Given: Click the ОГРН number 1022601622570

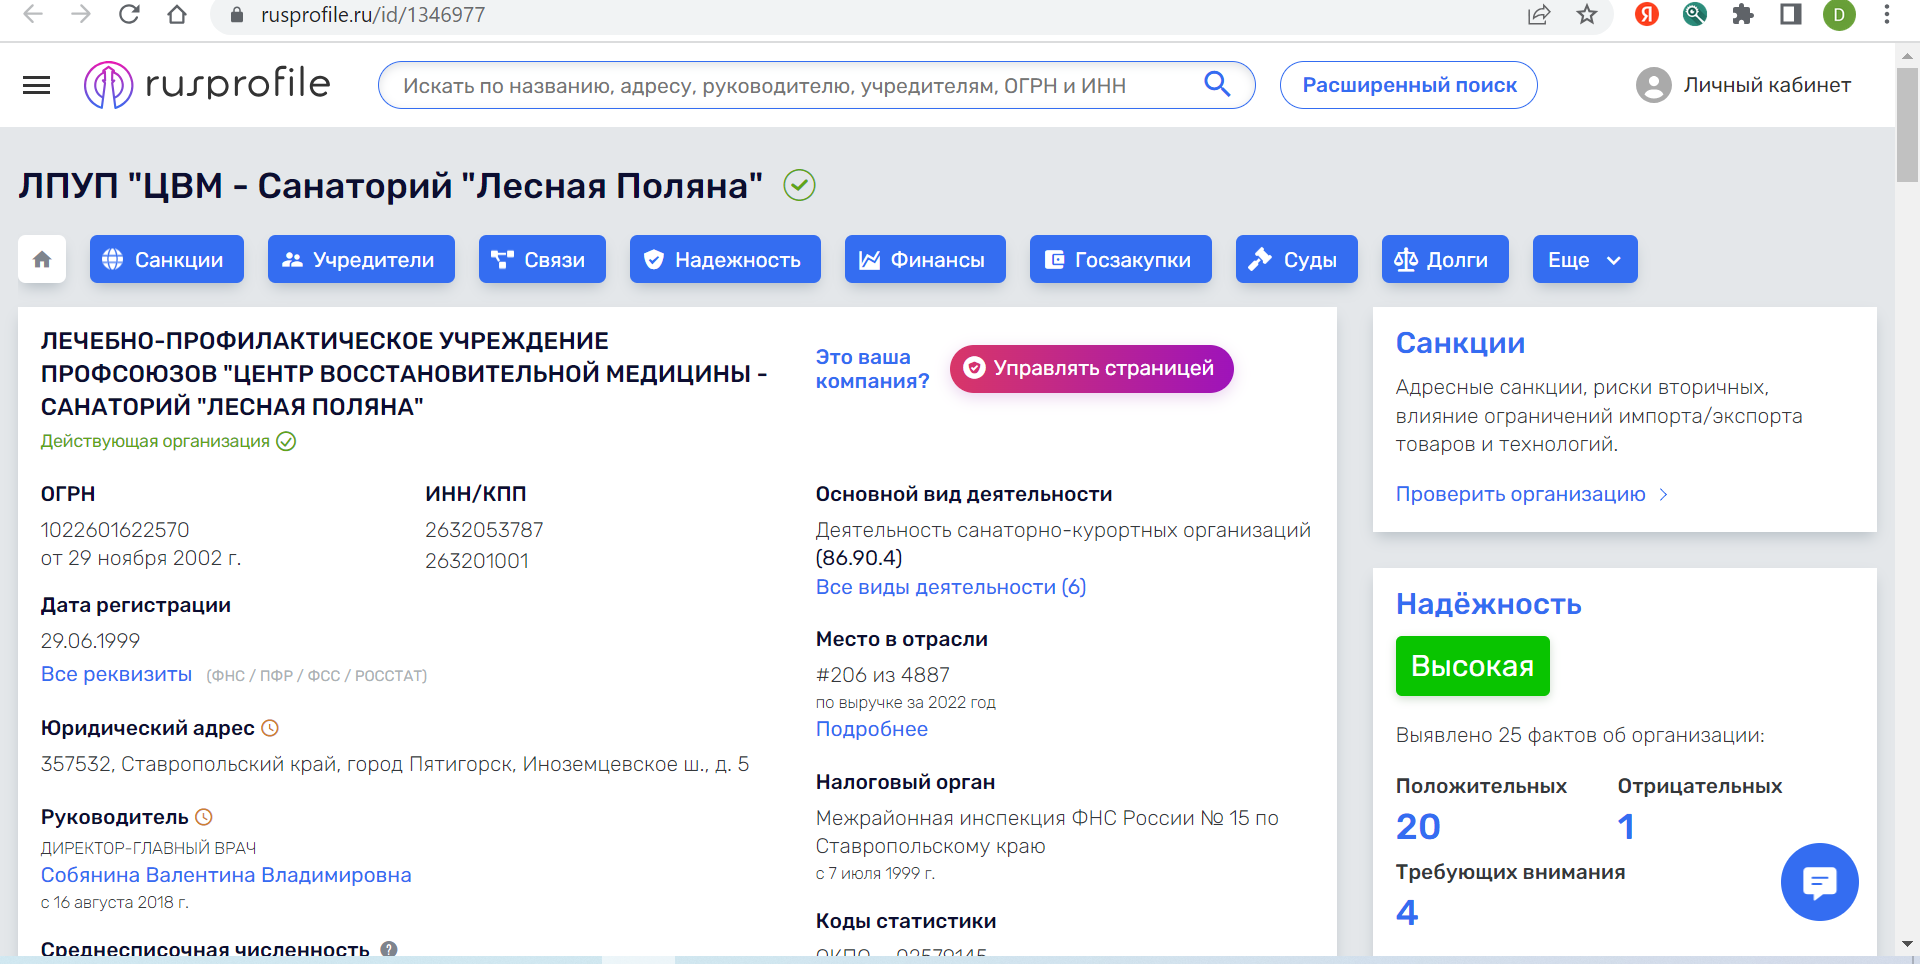Looking at the screenshot, I should (x=115, y=530).
